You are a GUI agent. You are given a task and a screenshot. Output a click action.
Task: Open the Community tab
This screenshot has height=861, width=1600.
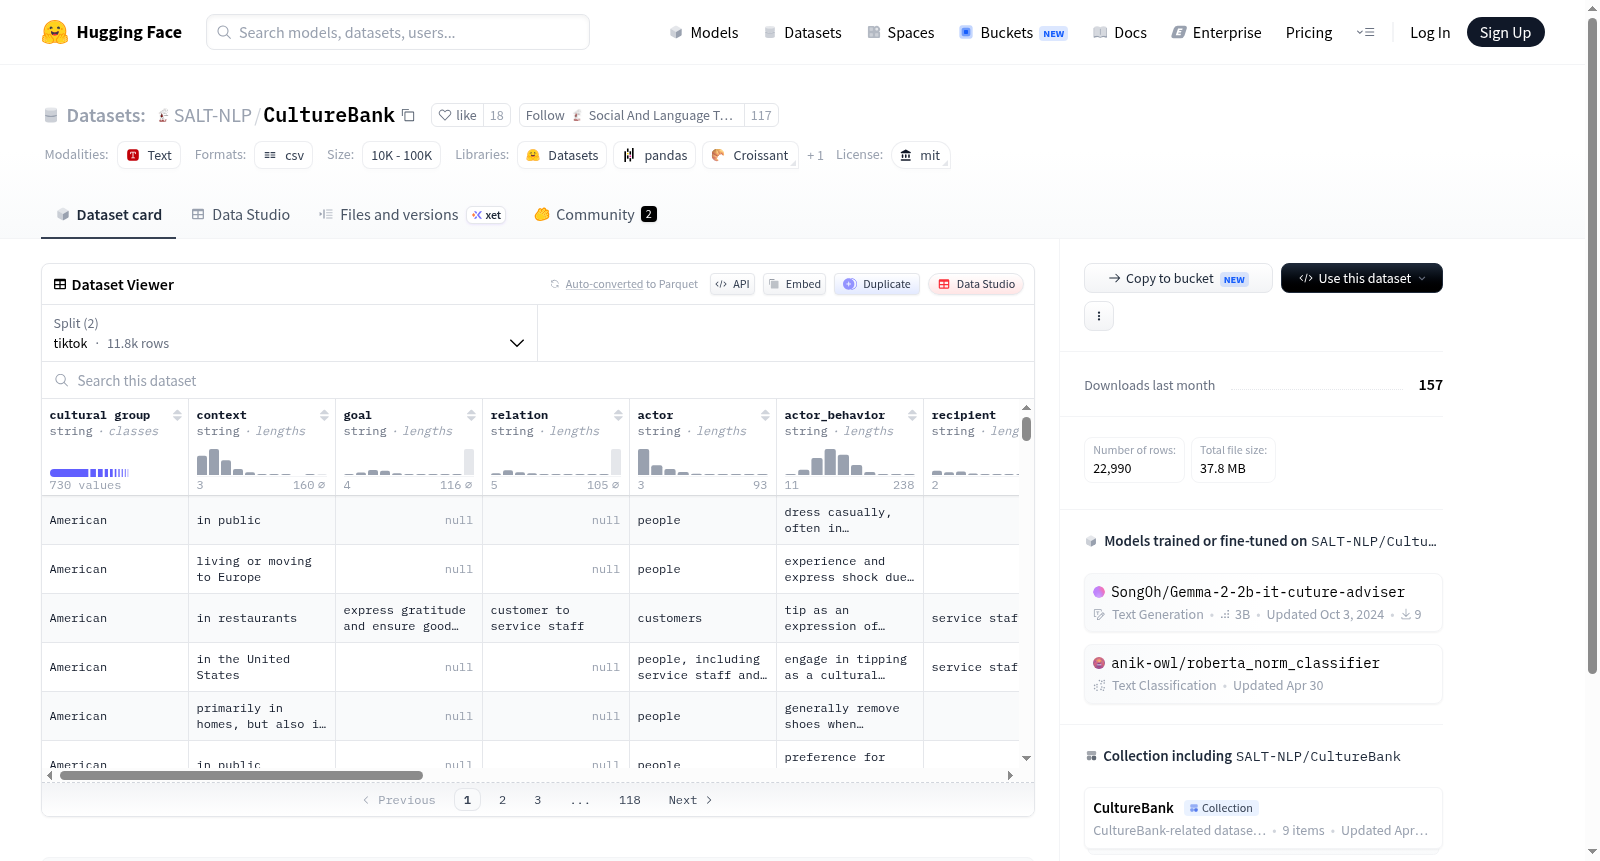(595, 214)
